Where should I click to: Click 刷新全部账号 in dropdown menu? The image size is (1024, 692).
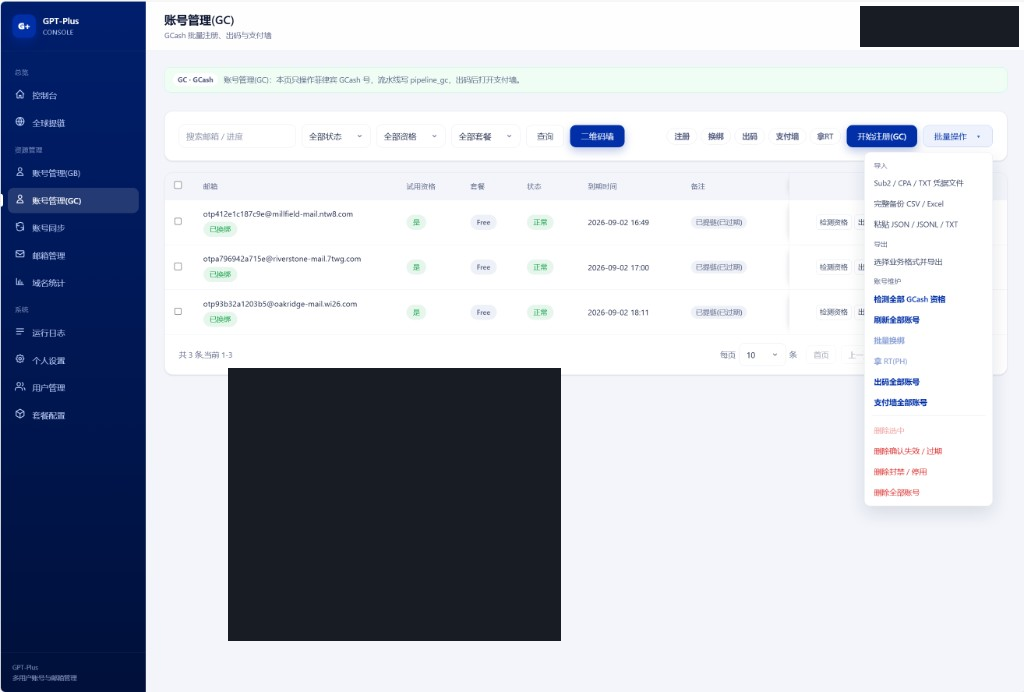click(x=928, y=320)
